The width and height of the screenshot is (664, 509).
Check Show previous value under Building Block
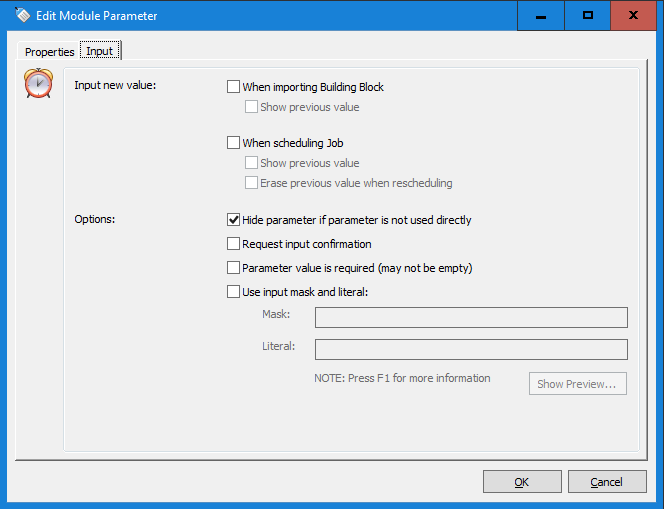[251, 107]
